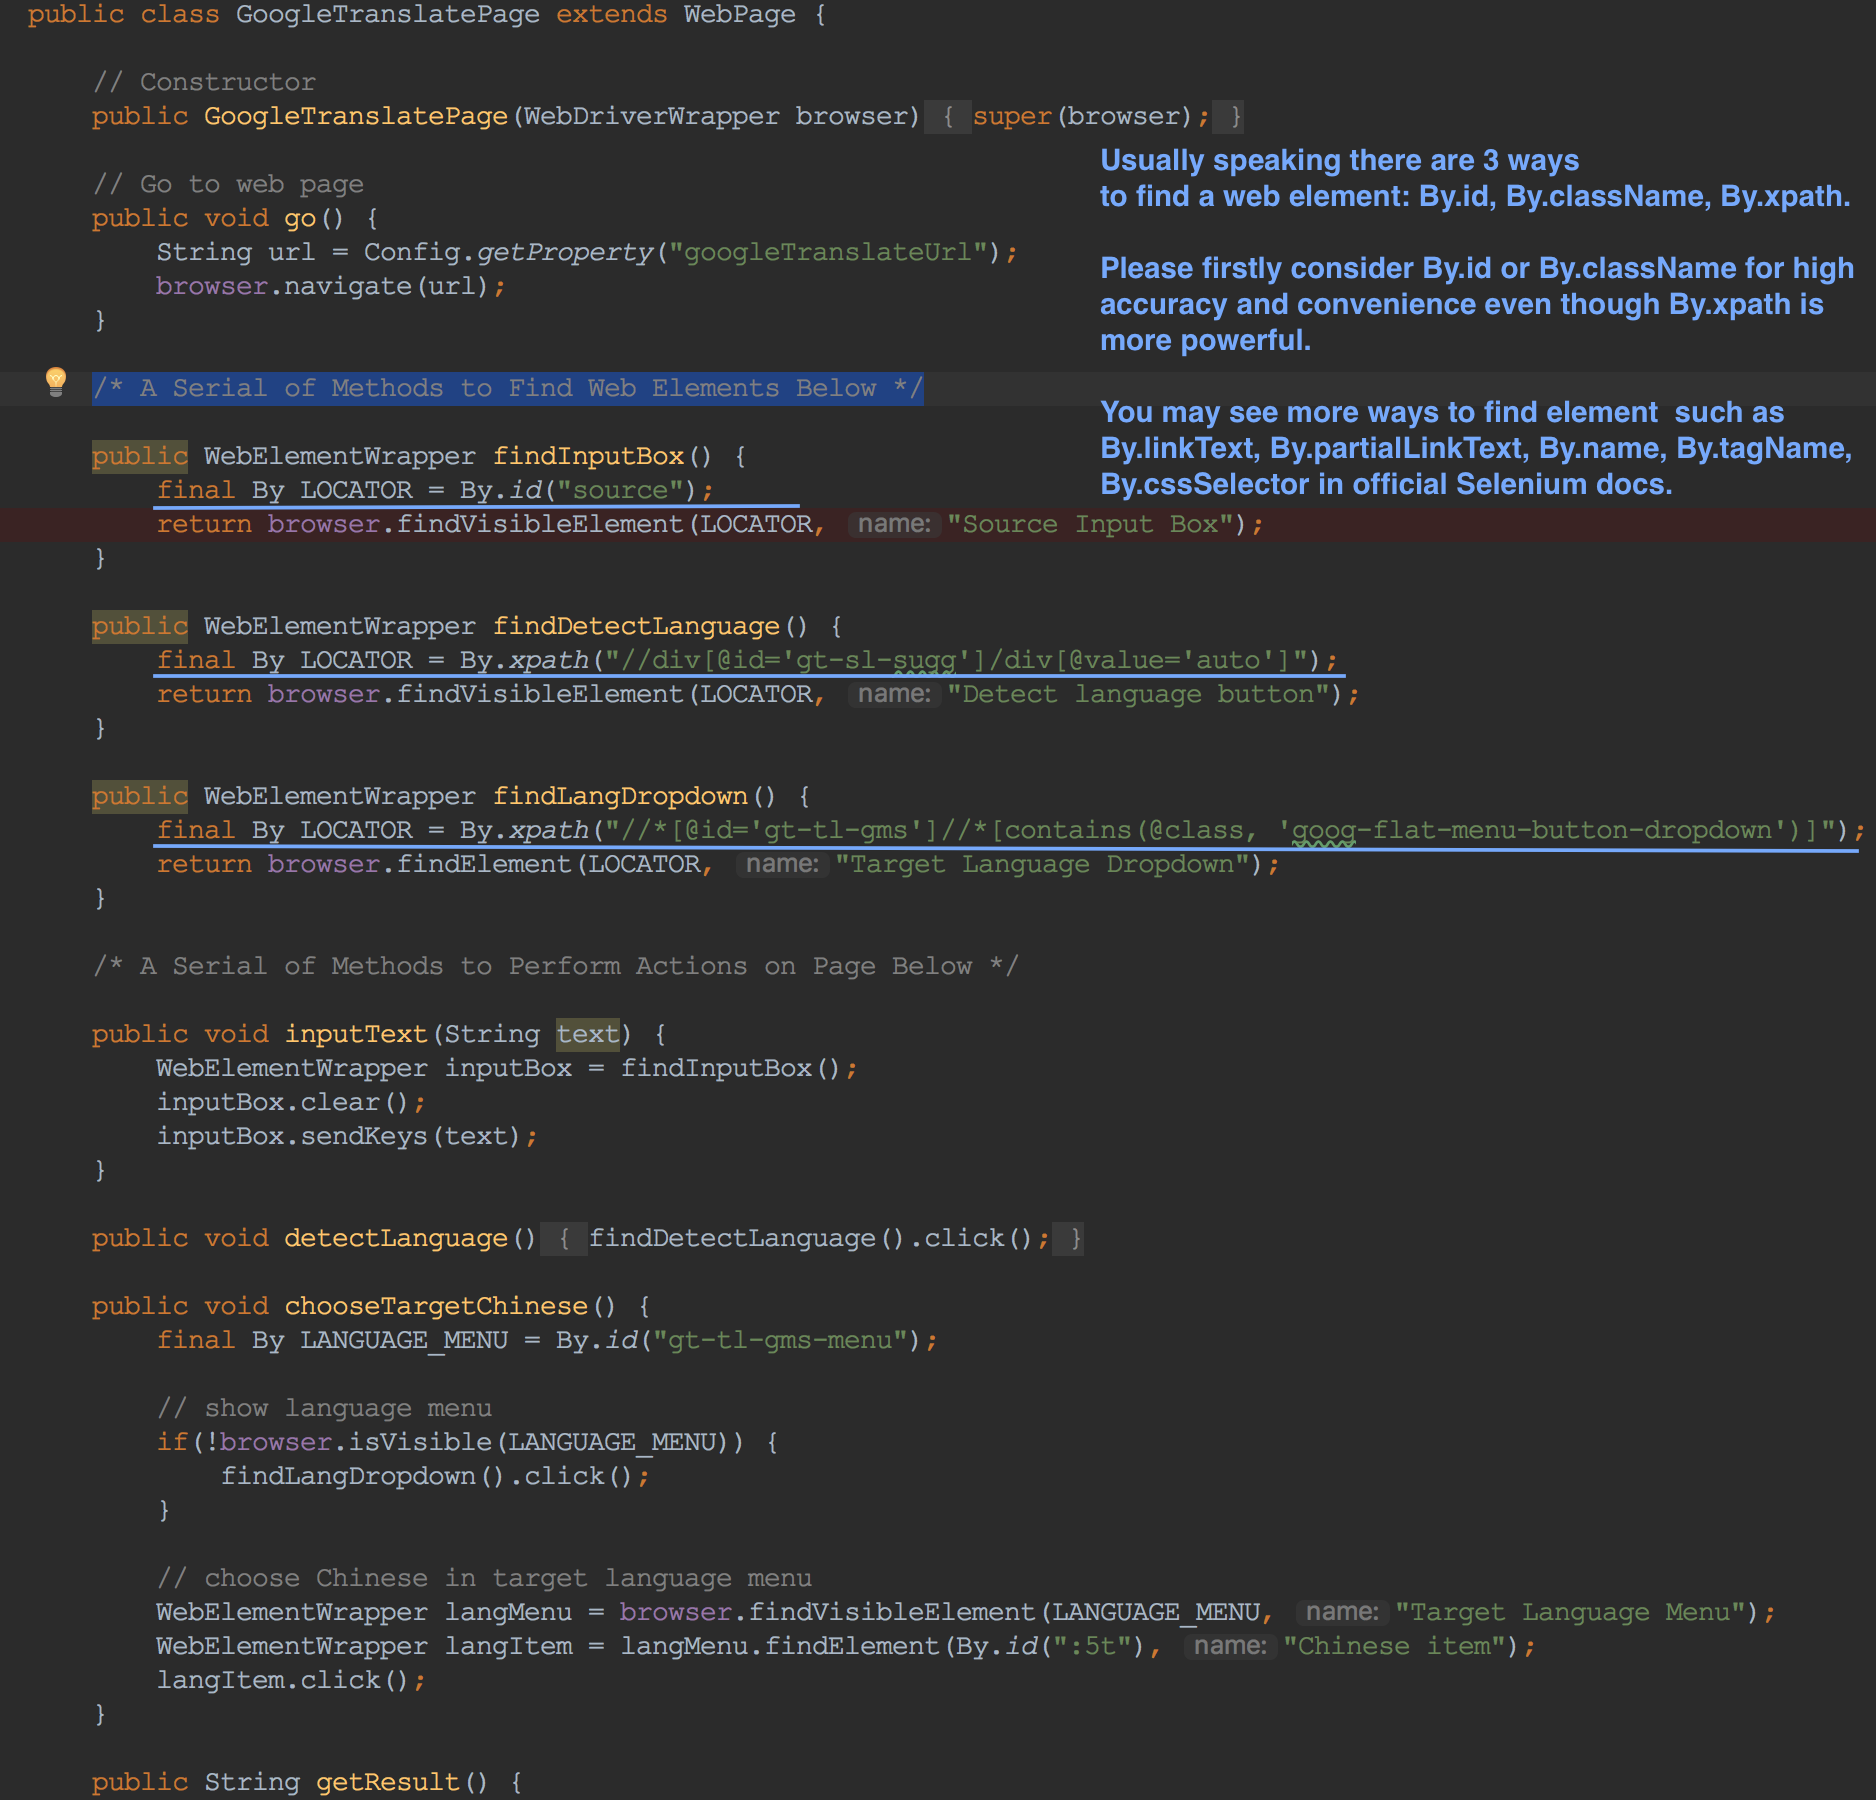Click the langItem.click() statement
The image size is (1876, 1800).
(291, 1680)
